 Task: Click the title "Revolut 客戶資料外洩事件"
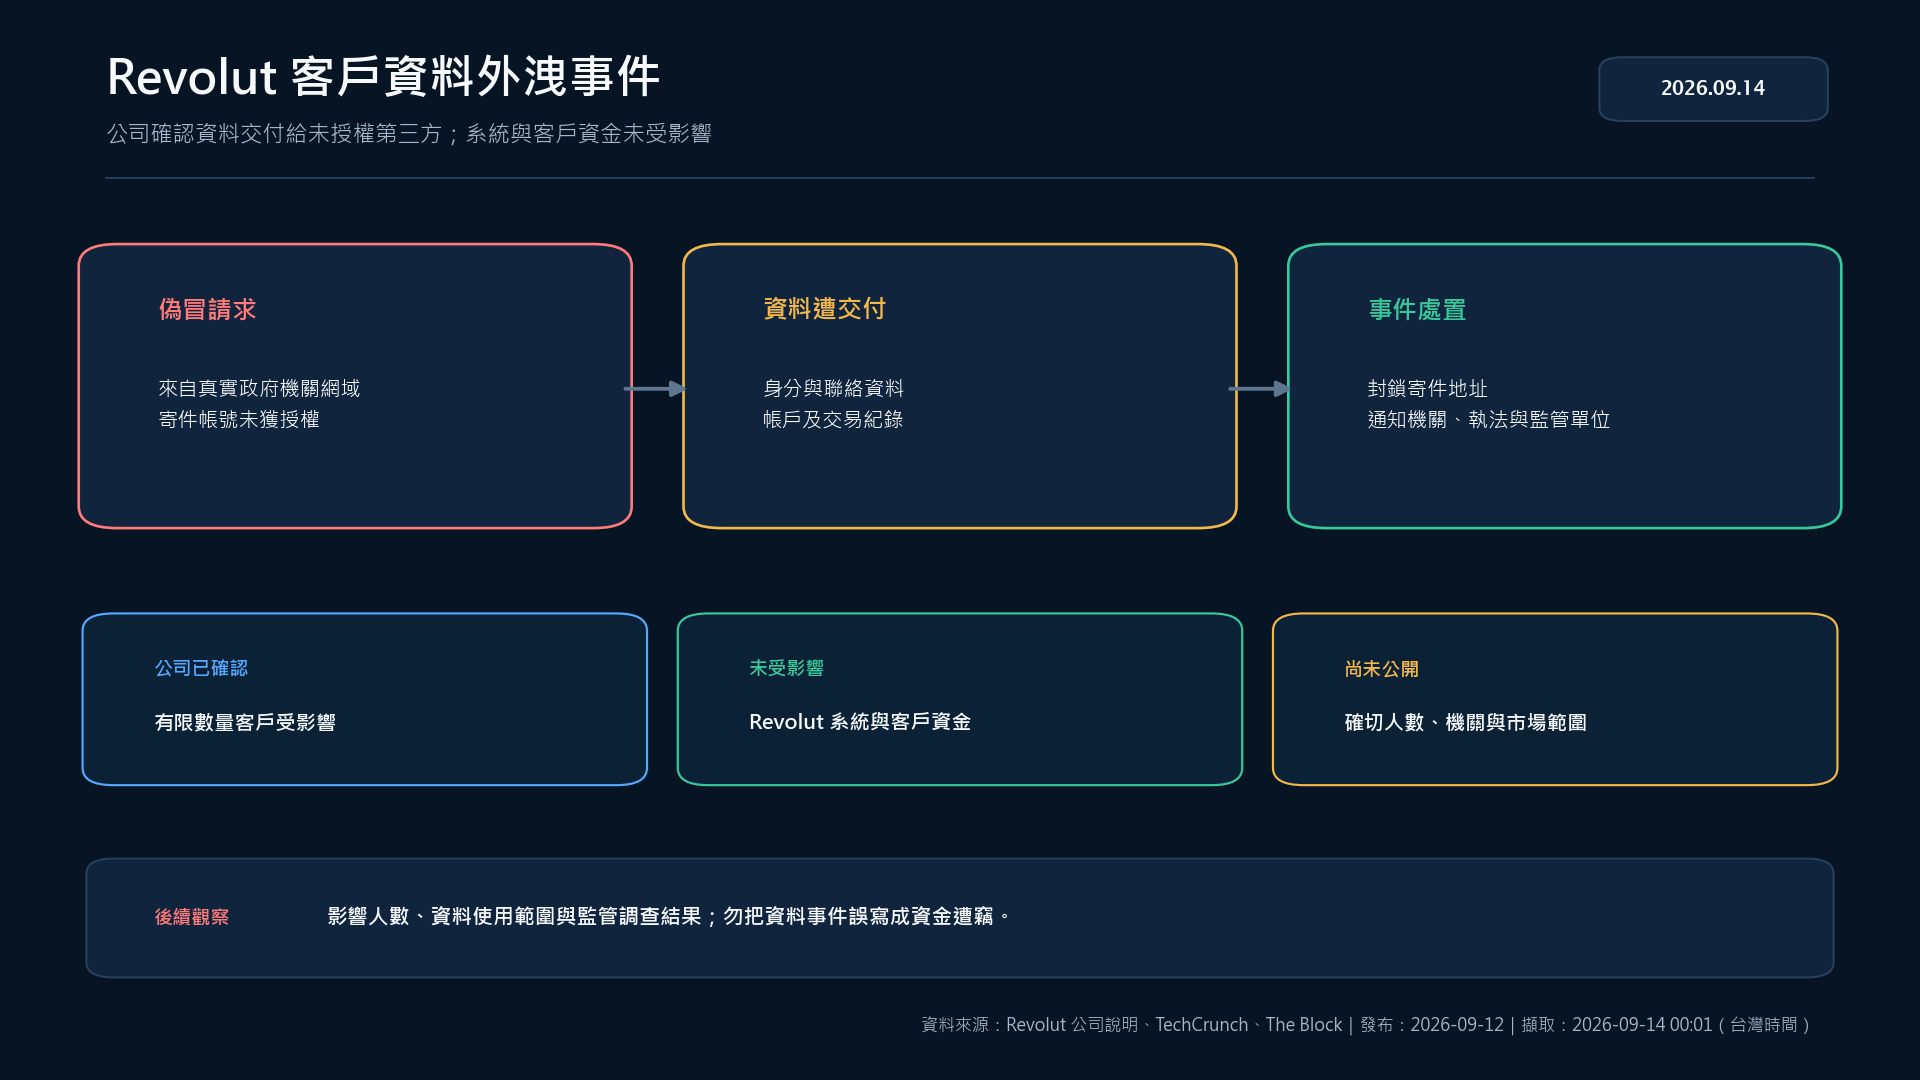coord(383,77)
